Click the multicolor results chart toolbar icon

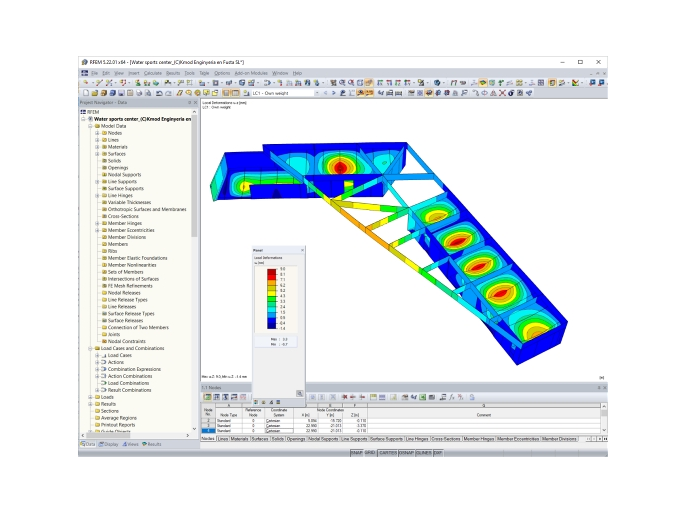(575, 83)
